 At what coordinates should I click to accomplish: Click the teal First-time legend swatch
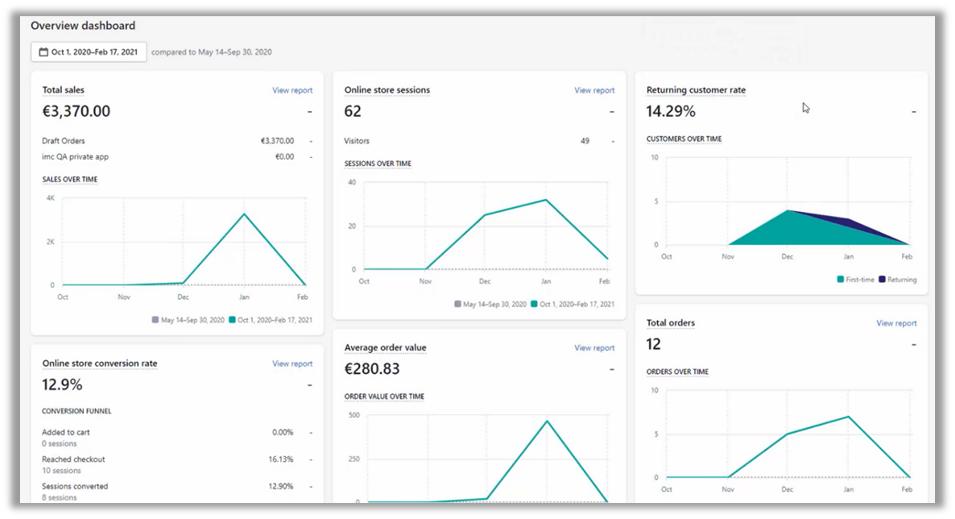pyautogui.click(x=841, y=280)
